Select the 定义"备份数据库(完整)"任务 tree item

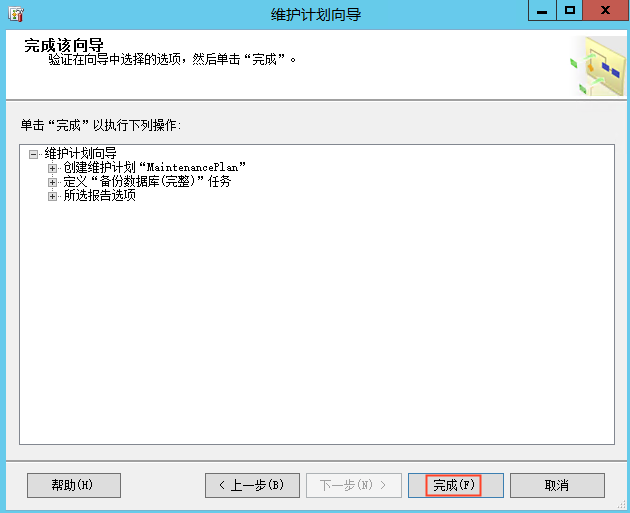[147, 181]
